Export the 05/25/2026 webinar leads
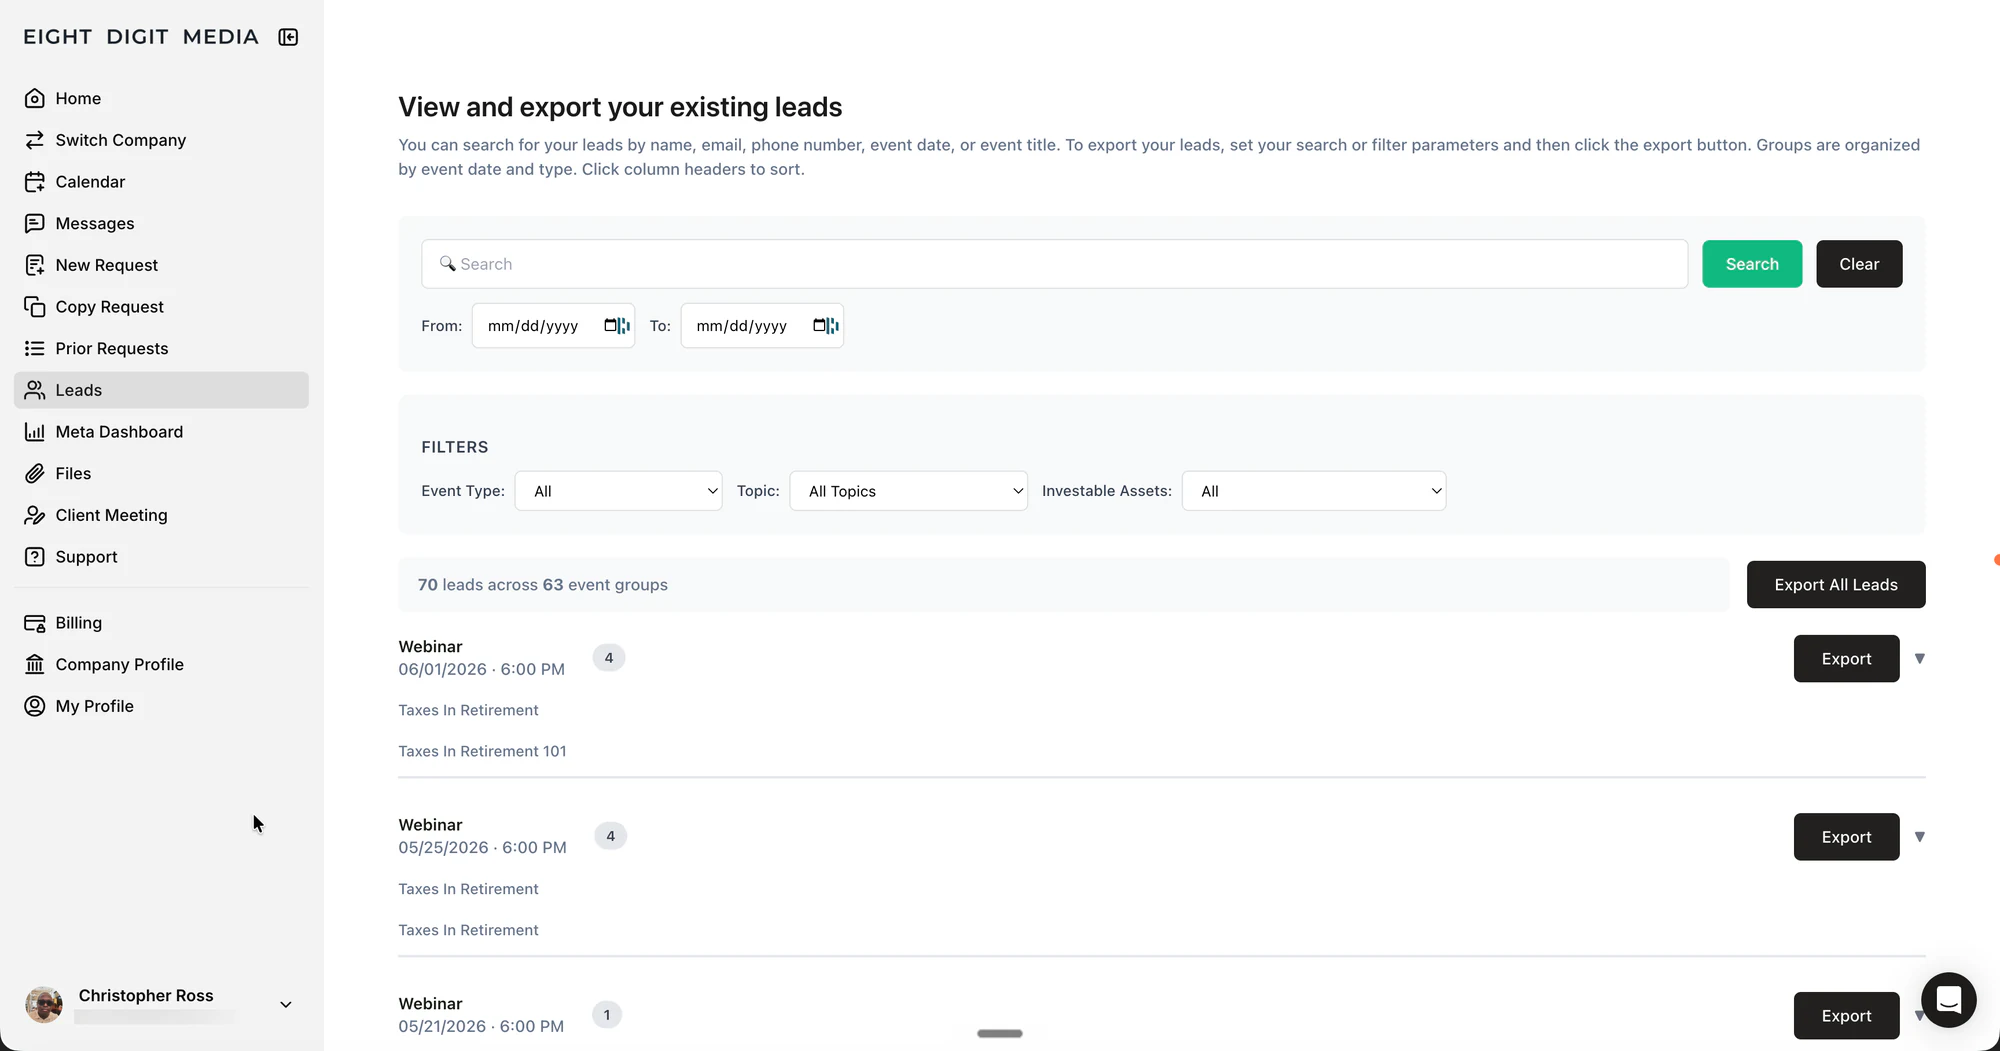The width and height of the screenshot is (2000, 1051). click(1846, 837)
